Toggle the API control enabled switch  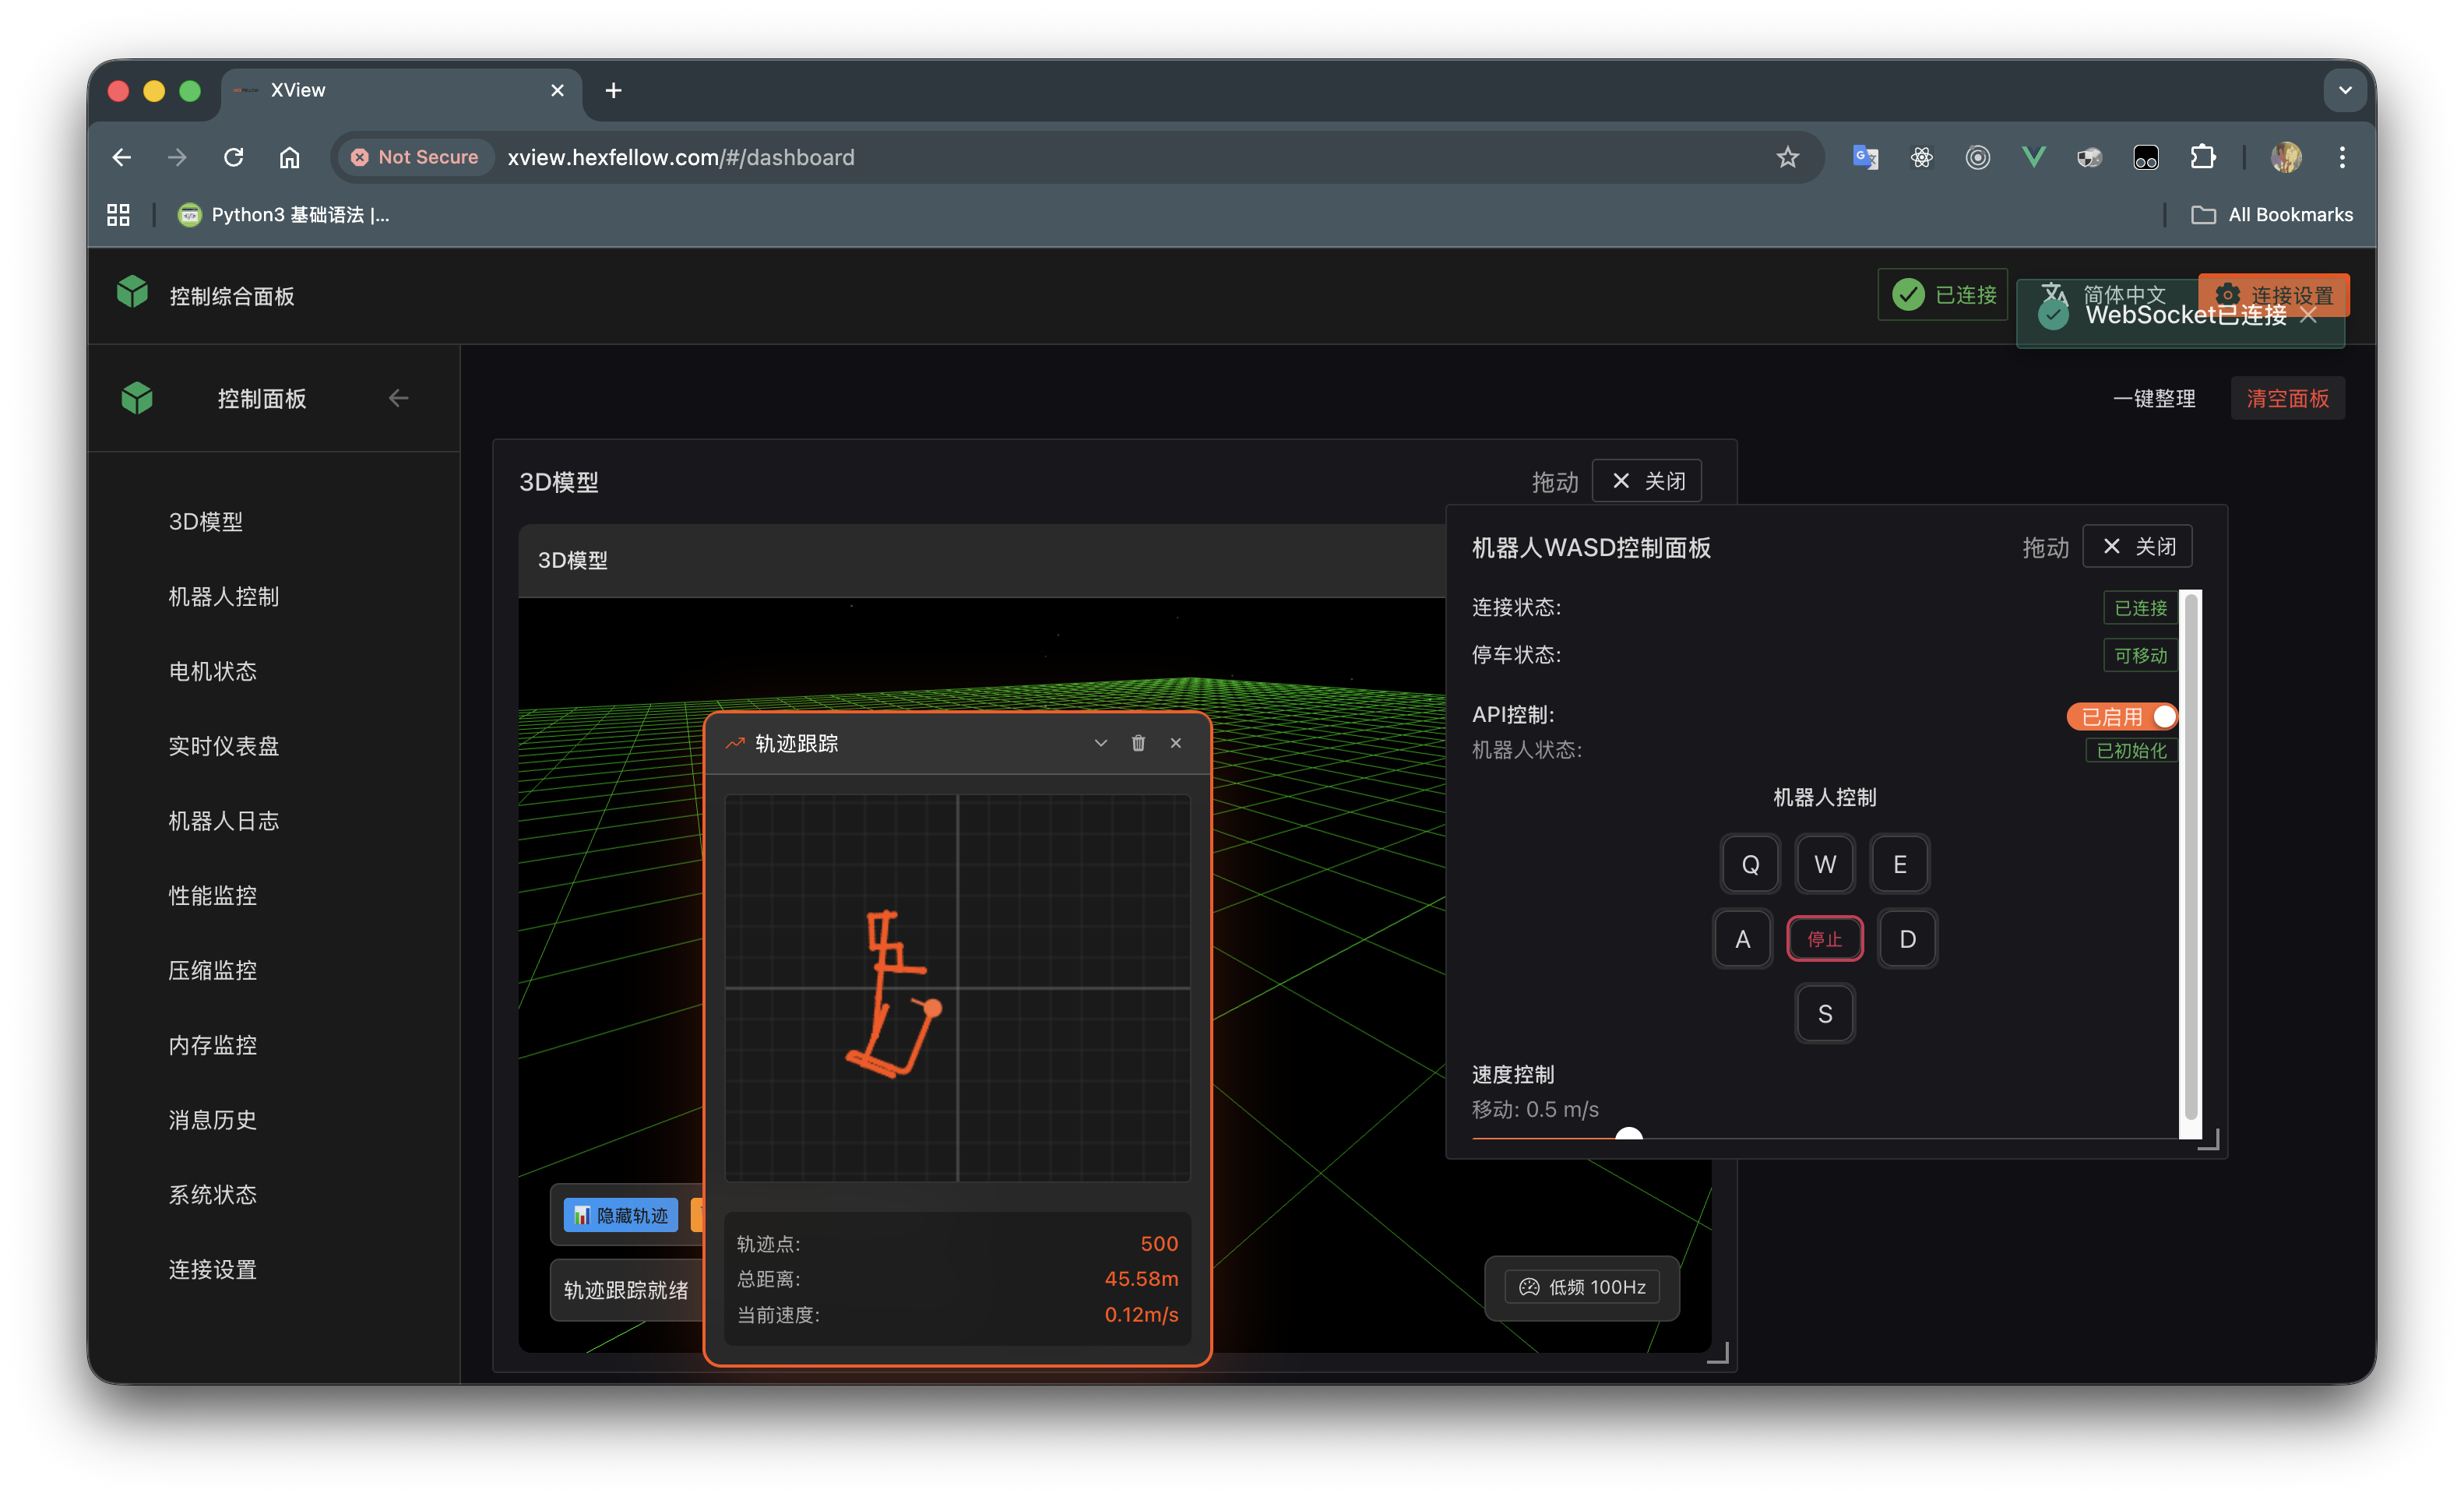point(2122,716)
